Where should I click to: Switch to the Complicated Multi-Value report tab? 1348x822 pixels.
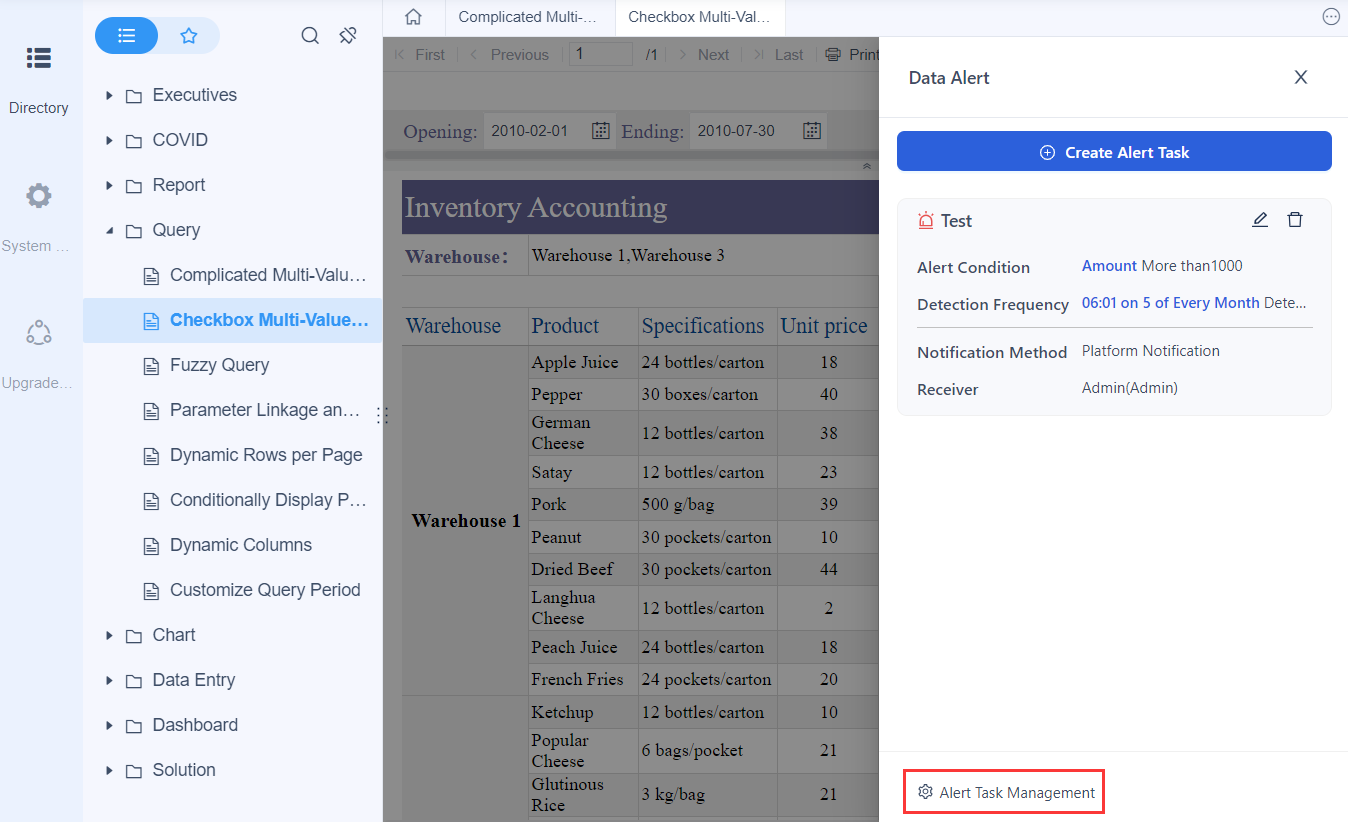point(529,17)
